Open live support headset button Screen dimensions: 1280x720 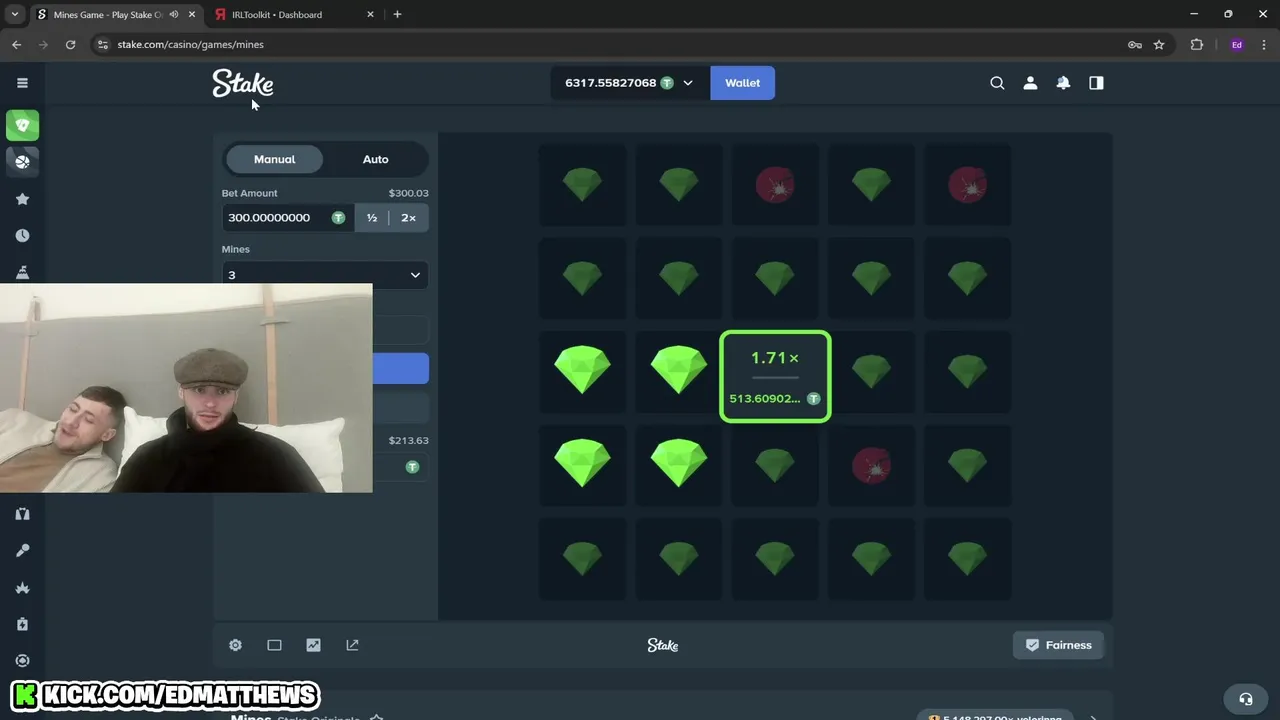pos(1245,699)
